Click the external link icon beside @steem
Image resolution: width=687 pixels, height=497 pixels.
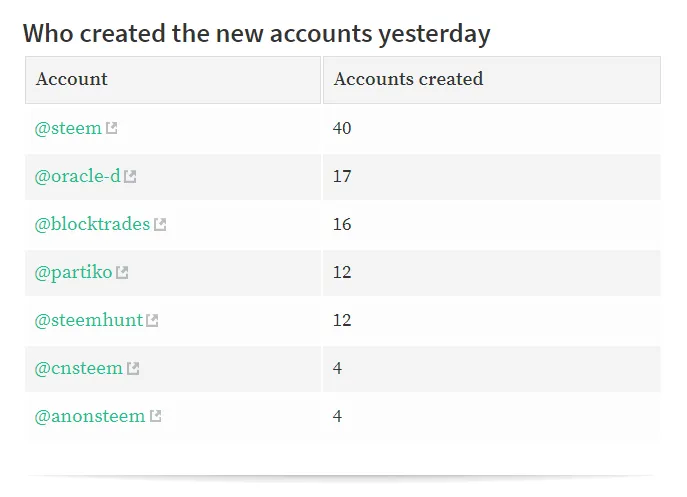tap(112, 128)
